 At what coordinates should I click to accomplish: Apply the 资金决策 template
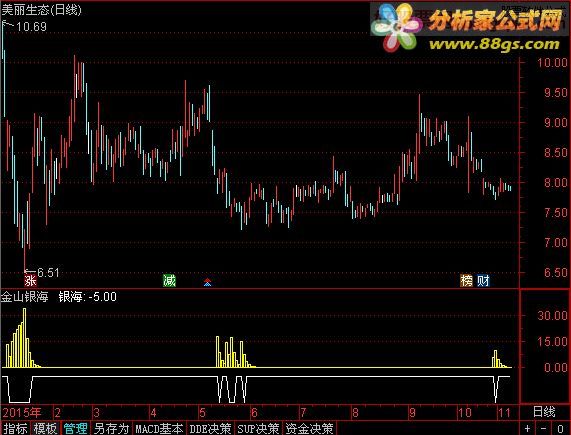(309, 428)
